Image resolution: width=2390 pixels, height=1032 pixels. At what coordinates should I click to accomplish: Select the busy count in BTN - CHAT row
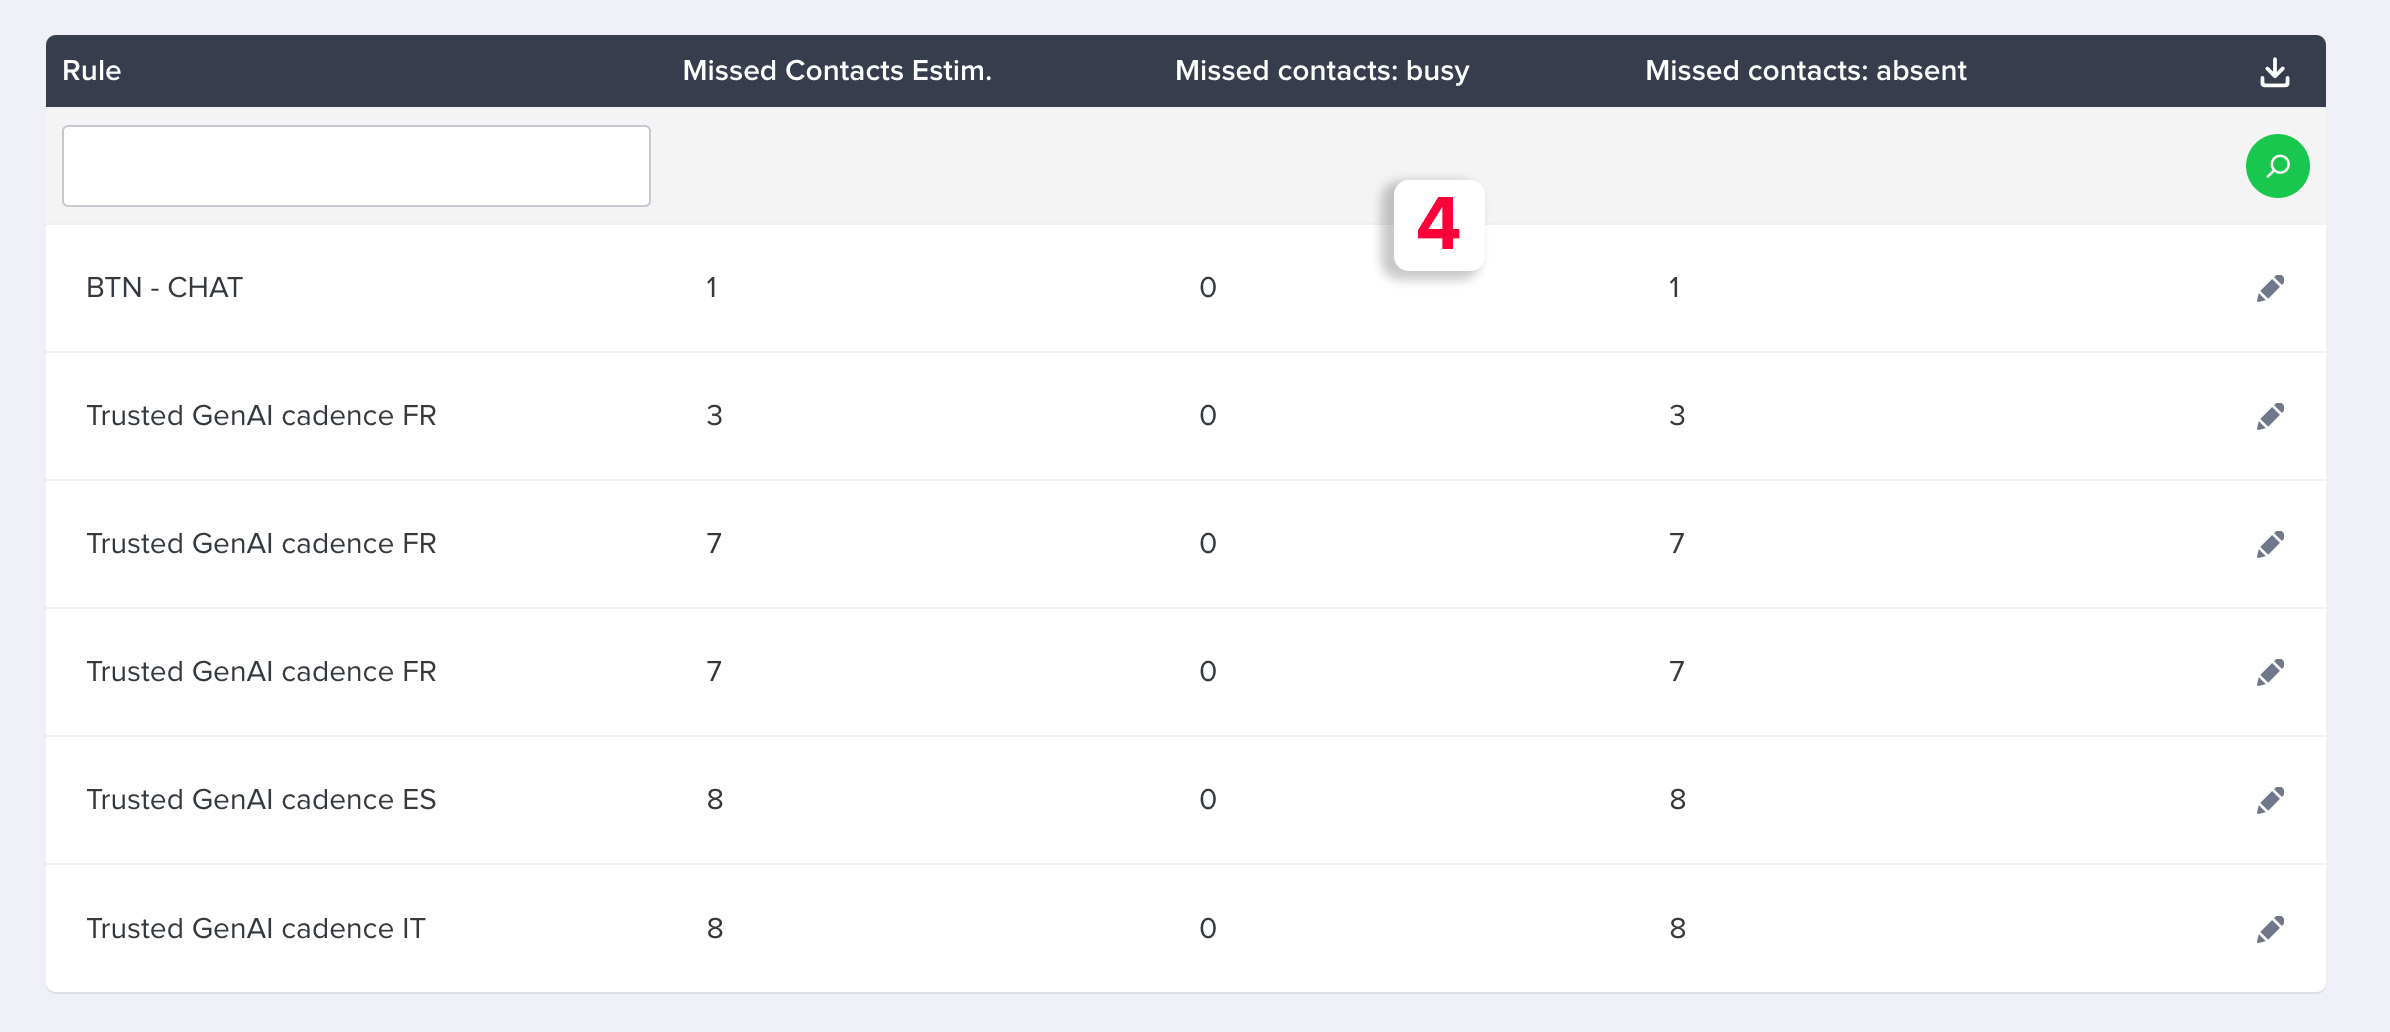click(x=1208, y=288)
